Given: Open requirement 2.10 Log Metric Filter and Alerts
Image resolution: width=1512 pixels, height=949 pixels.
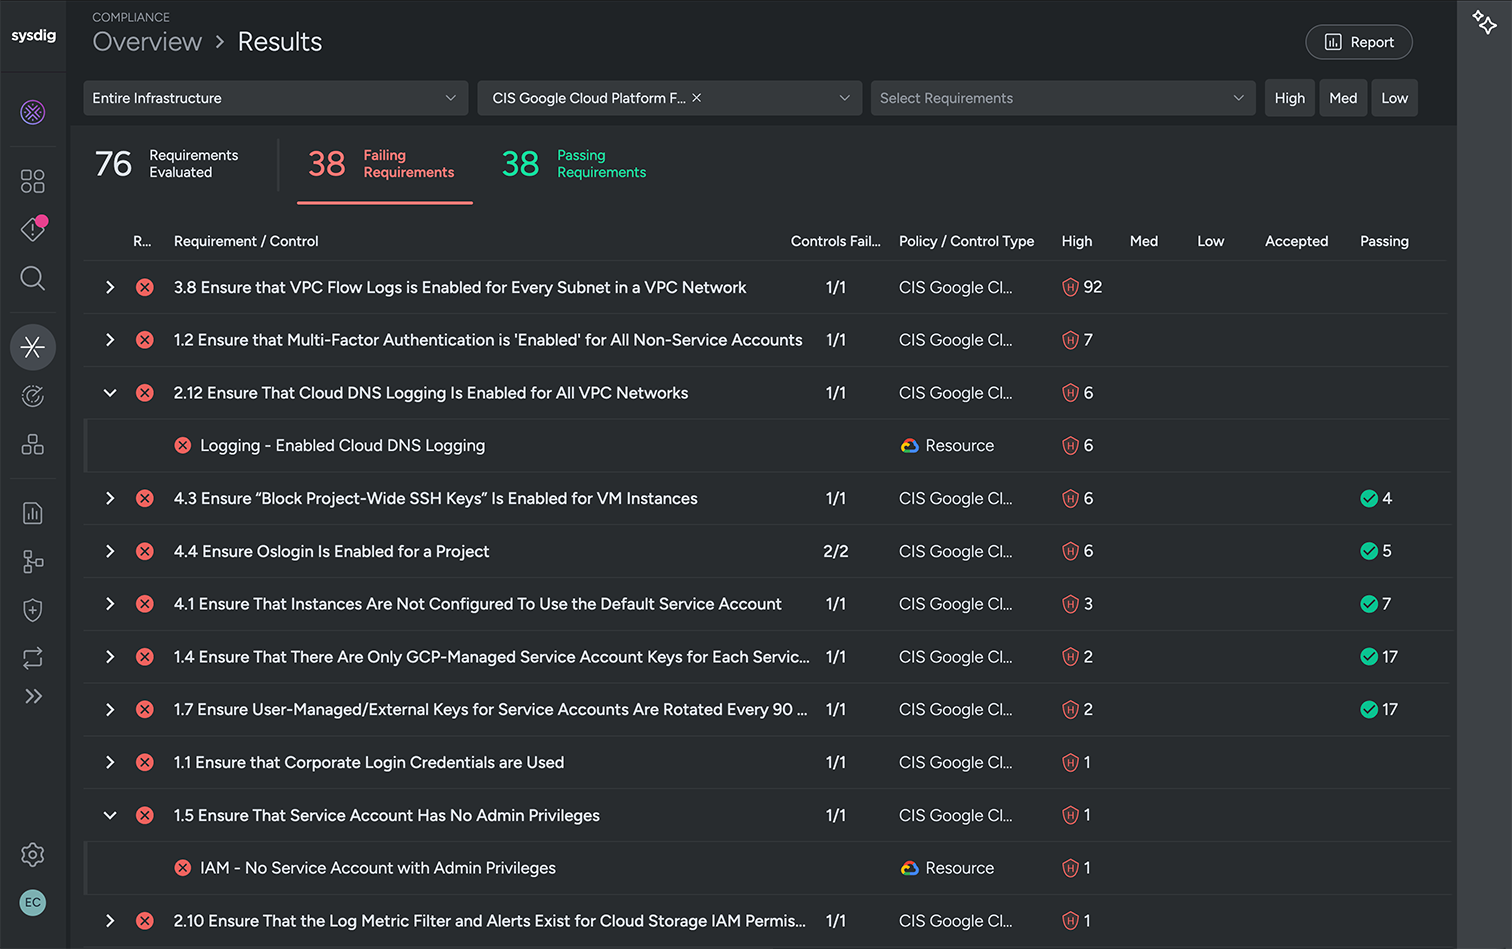Looking at the screenshot, I should click(x=490, y=922).
